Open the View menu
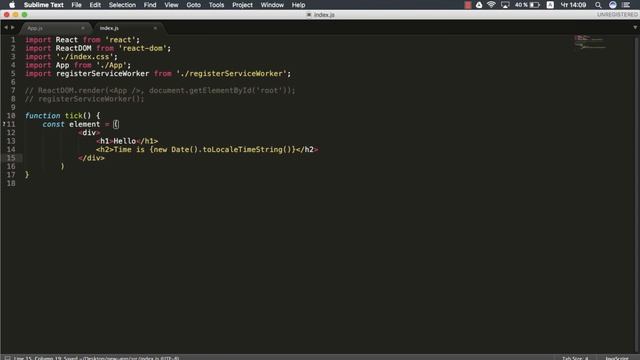The height and width of the screenshot is (360, 640). coord(171,5)
